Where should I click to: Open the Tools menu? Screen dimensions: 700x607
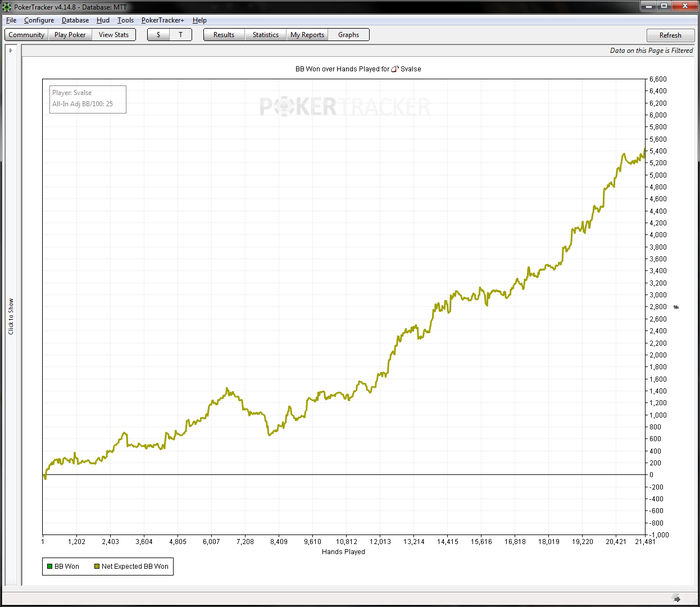(125, 20)
